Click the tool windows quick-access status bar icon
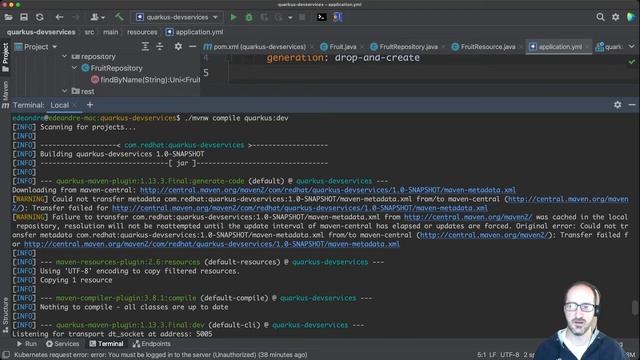640x360 pixels. (x=6, y=355)
